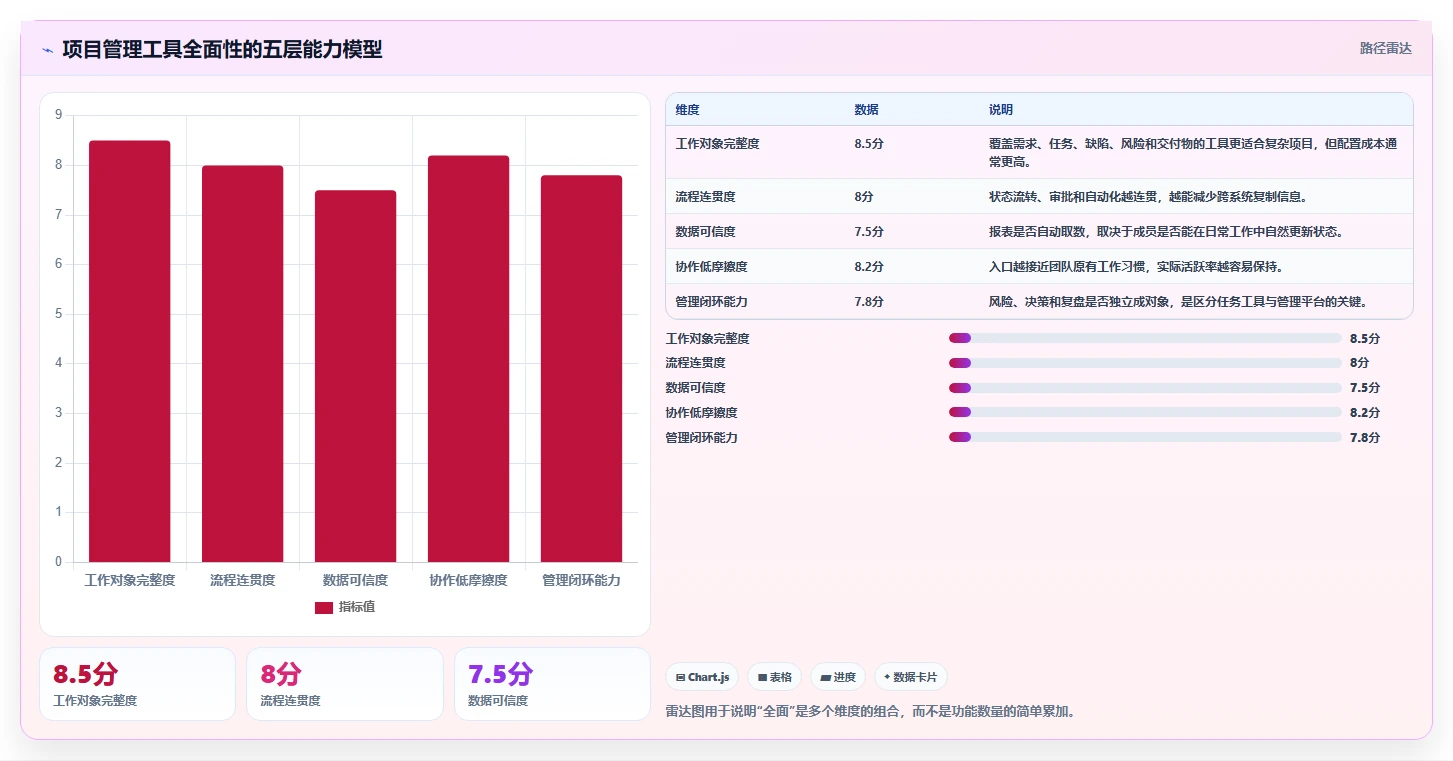The image size is (1453, 761).
Task: Click the 8.2分 label beside progress bar
Action: [x=1365, y=413]
